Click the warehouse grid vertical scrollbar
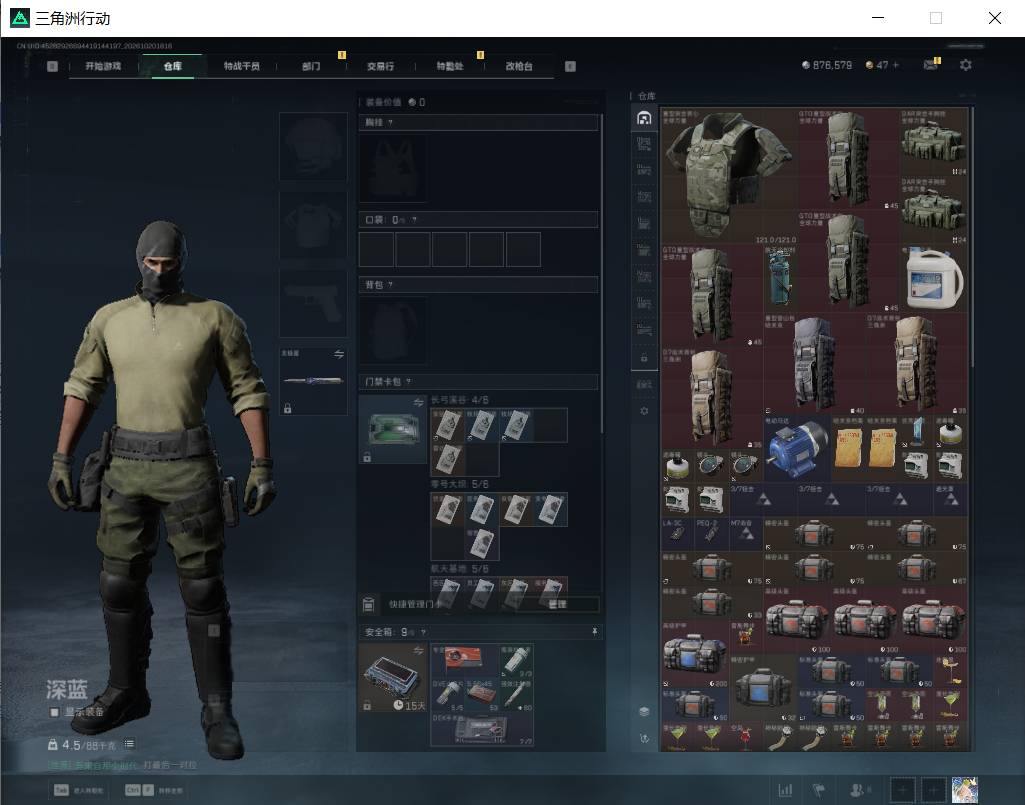This screenshot has width=1025, height=805. (973, 237)
